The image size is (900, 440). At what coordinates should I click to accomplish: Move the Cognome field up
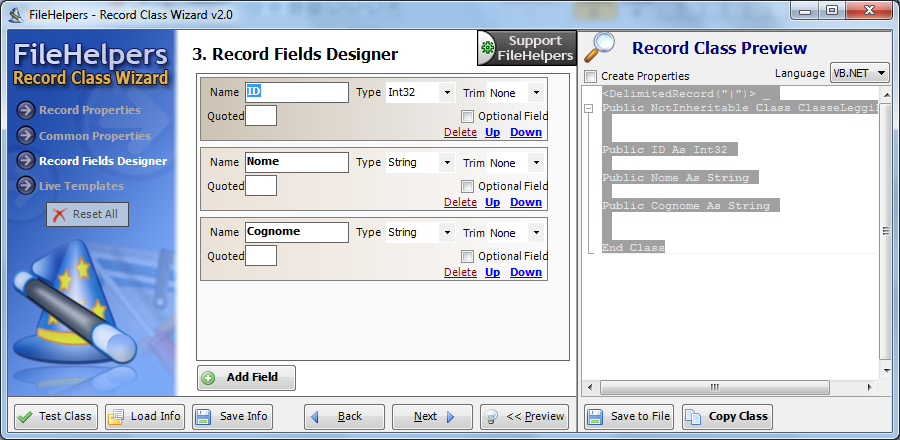[492, 272]
